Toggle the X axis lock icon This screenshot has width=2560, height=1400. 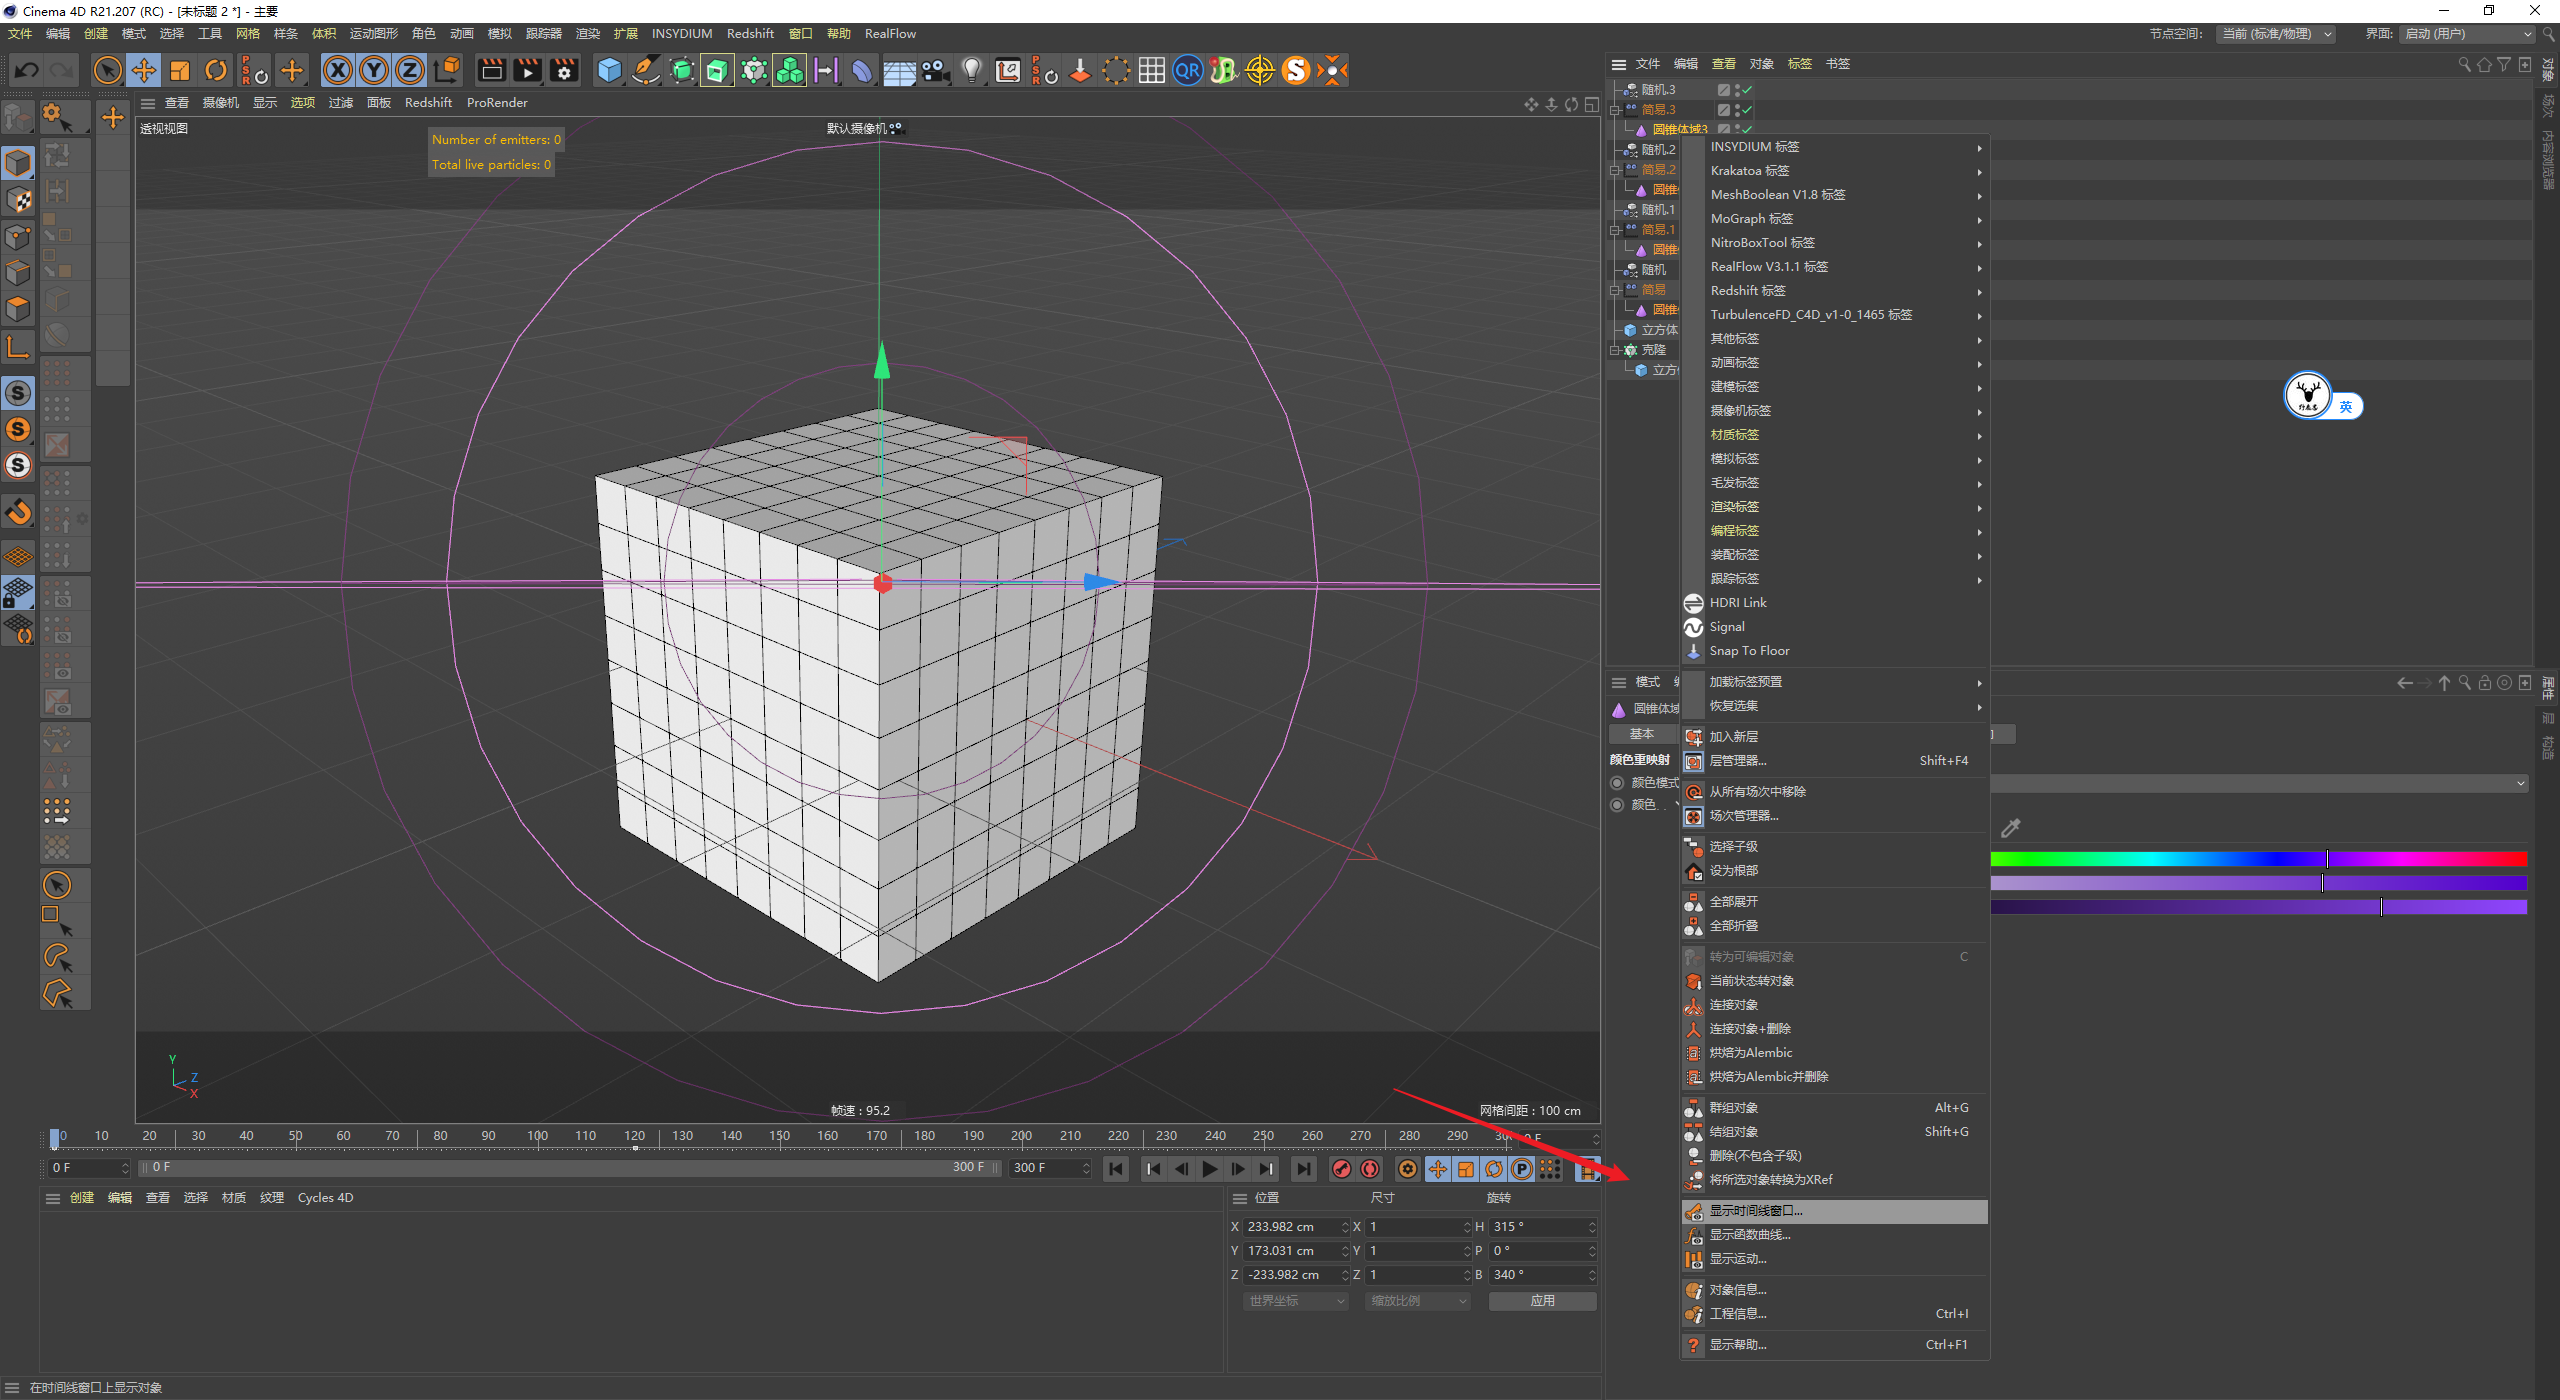(x=338, y=71)
